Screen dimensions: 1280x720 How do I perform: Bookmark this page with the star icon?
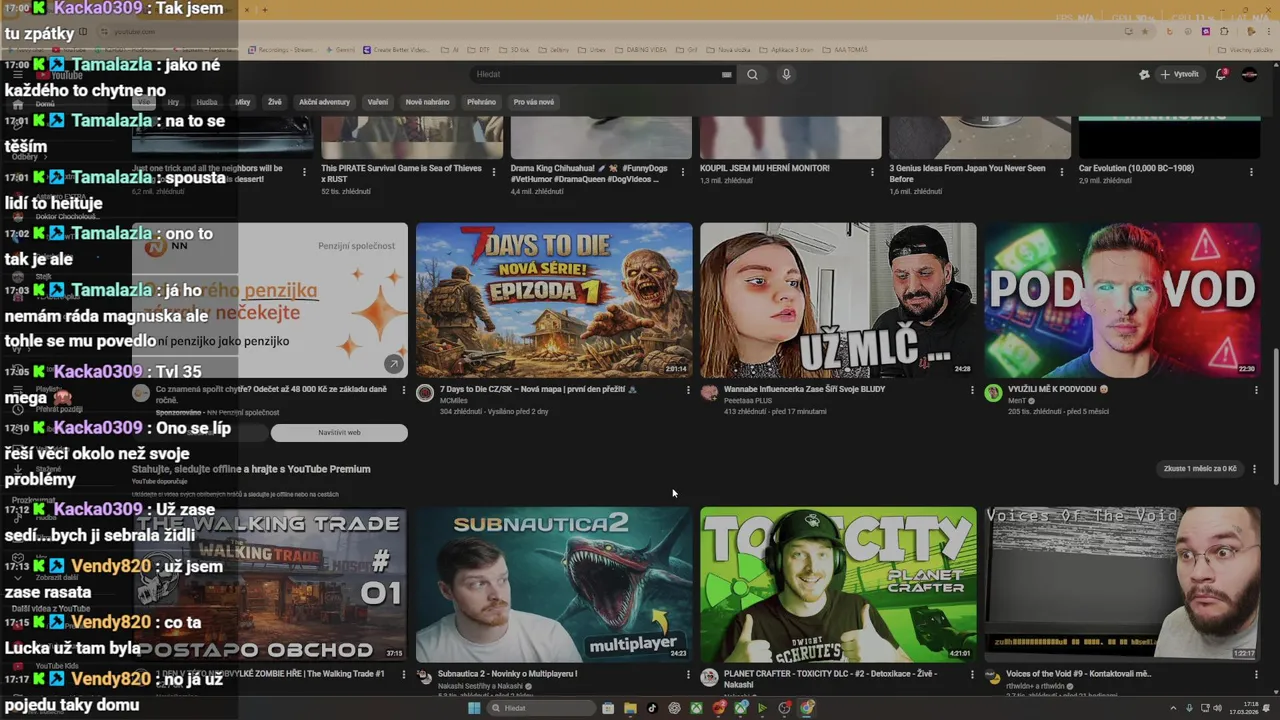click(1144, 31)
